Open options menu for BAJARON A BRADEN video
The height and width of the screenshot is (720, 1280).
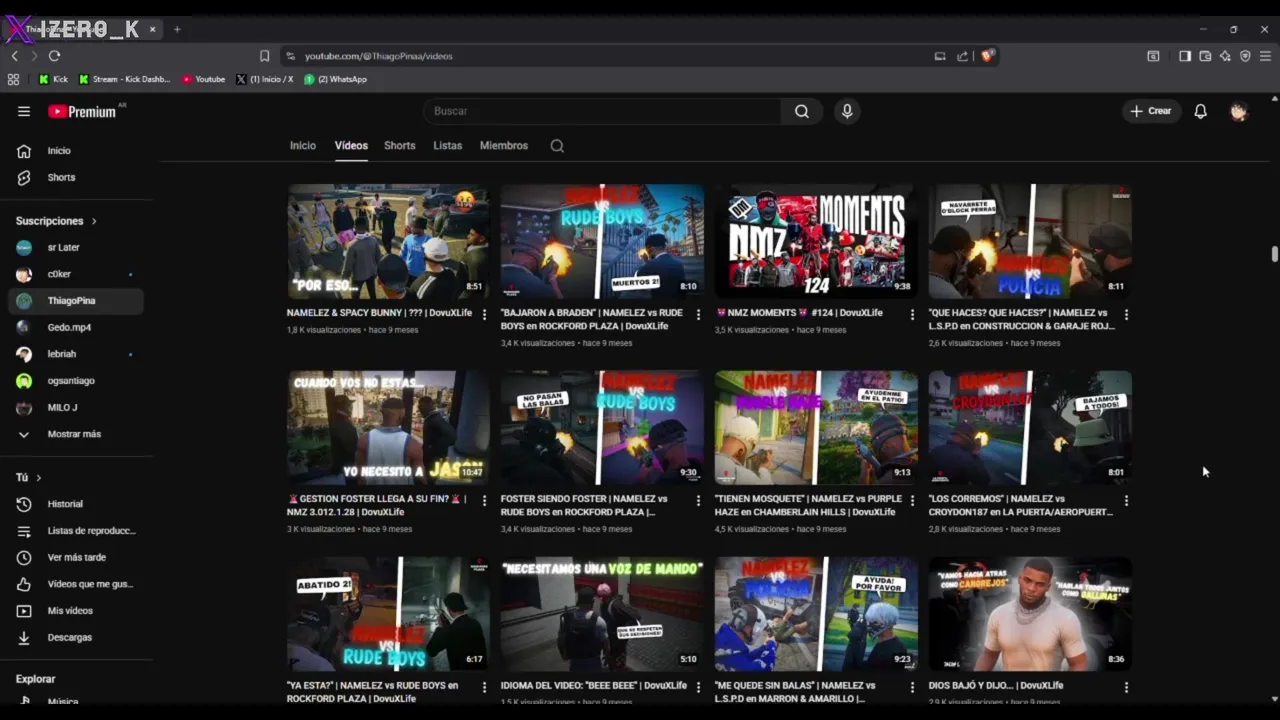(698, 314)
